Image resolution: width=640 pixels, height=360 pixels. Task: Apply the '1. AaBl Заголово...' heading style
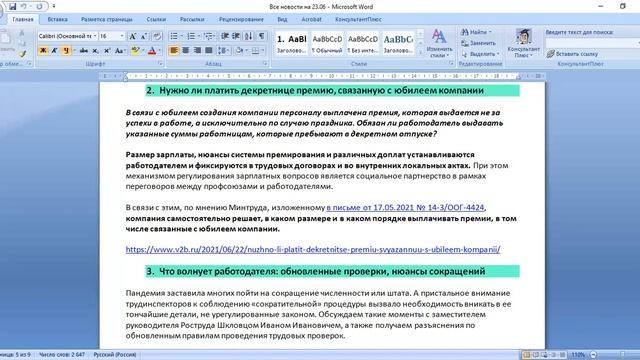[291, 43]
